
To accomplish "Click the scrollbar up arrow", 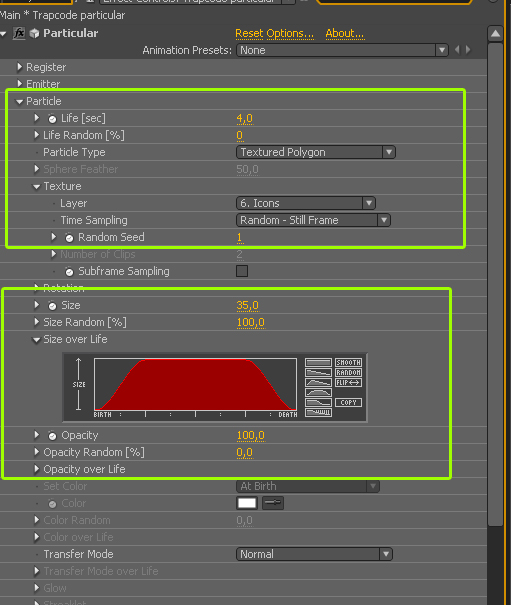I will tap(496, 34).
